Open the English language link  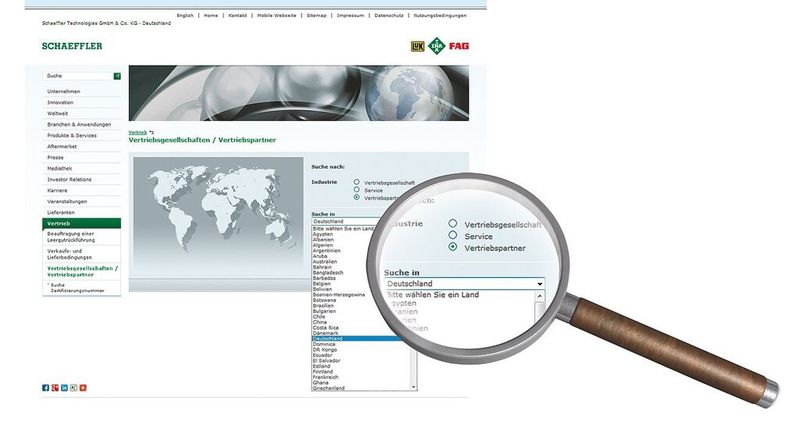coord(185,16)
